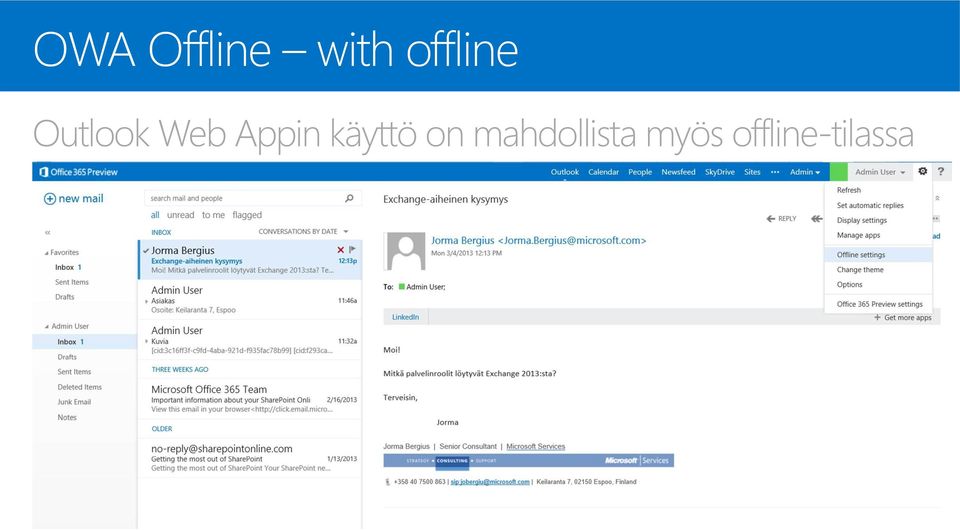Delete Jorma Bergius message with red X

tap(340, 250)
